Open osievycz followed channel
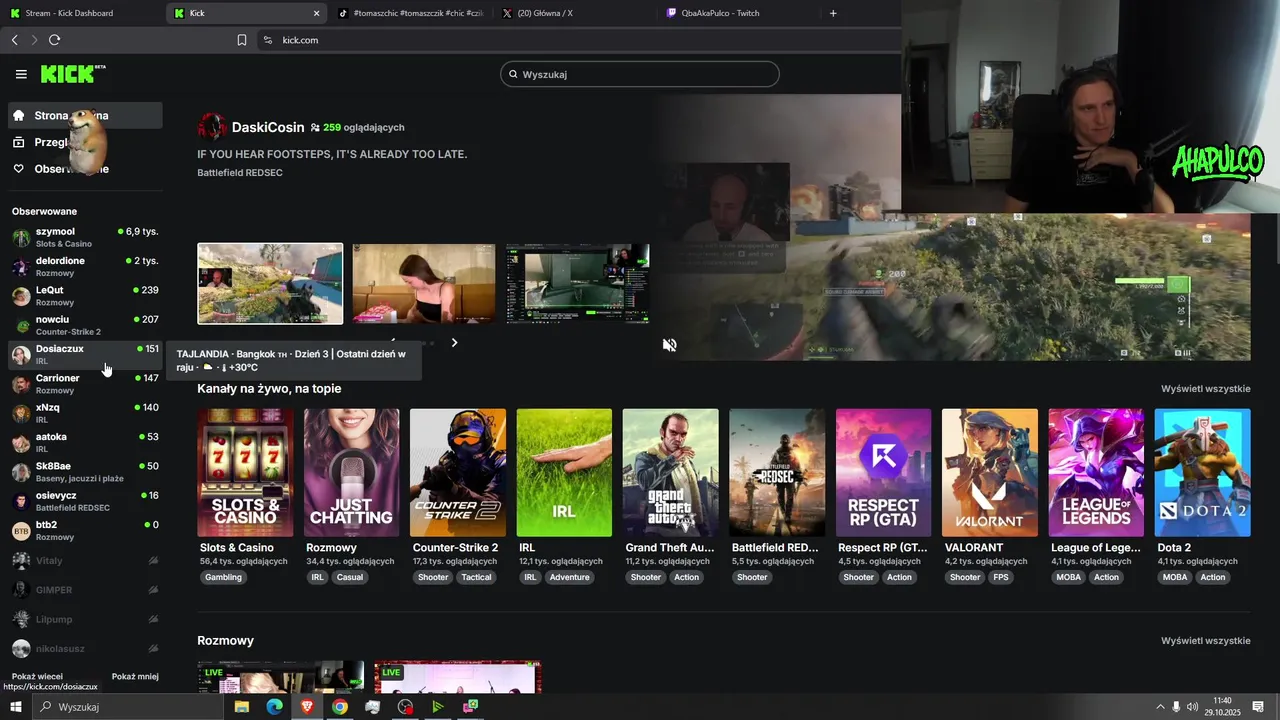 point(85,501)
